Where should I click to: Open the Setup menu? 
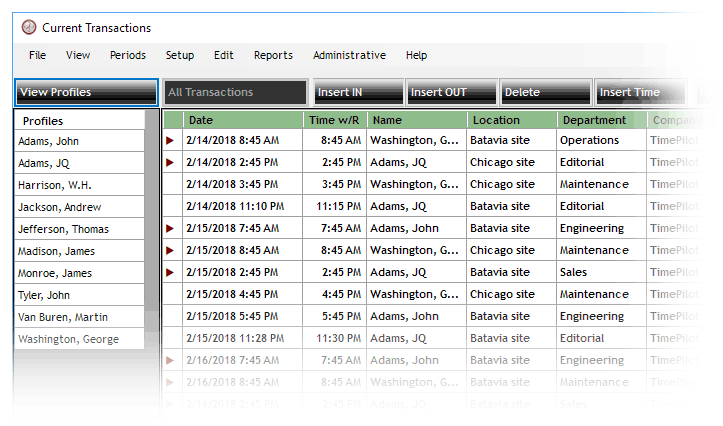180,55
